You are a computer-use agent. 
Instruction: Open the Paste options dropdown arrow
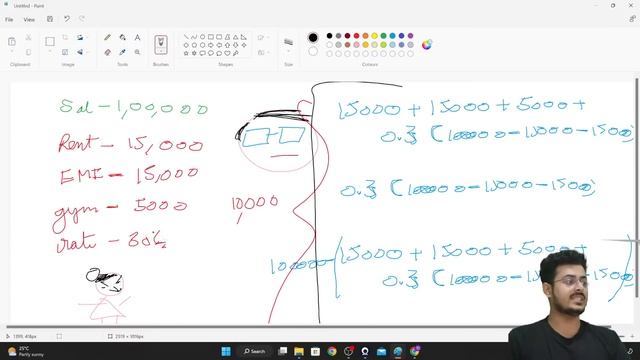12,51
